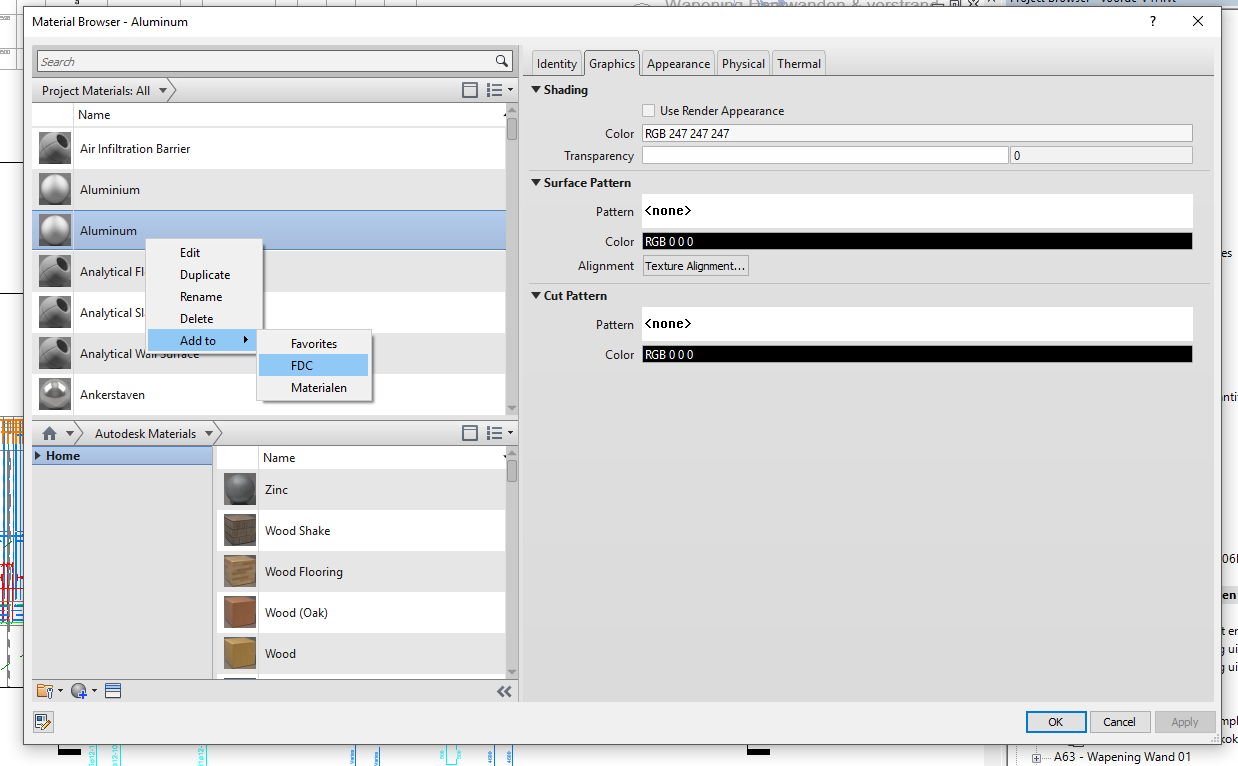The width and height of the screenshot is (1238, 766).
Task: Collapse the Cut Pattern section
Action: pyautogui.click(x=536, y=295)
